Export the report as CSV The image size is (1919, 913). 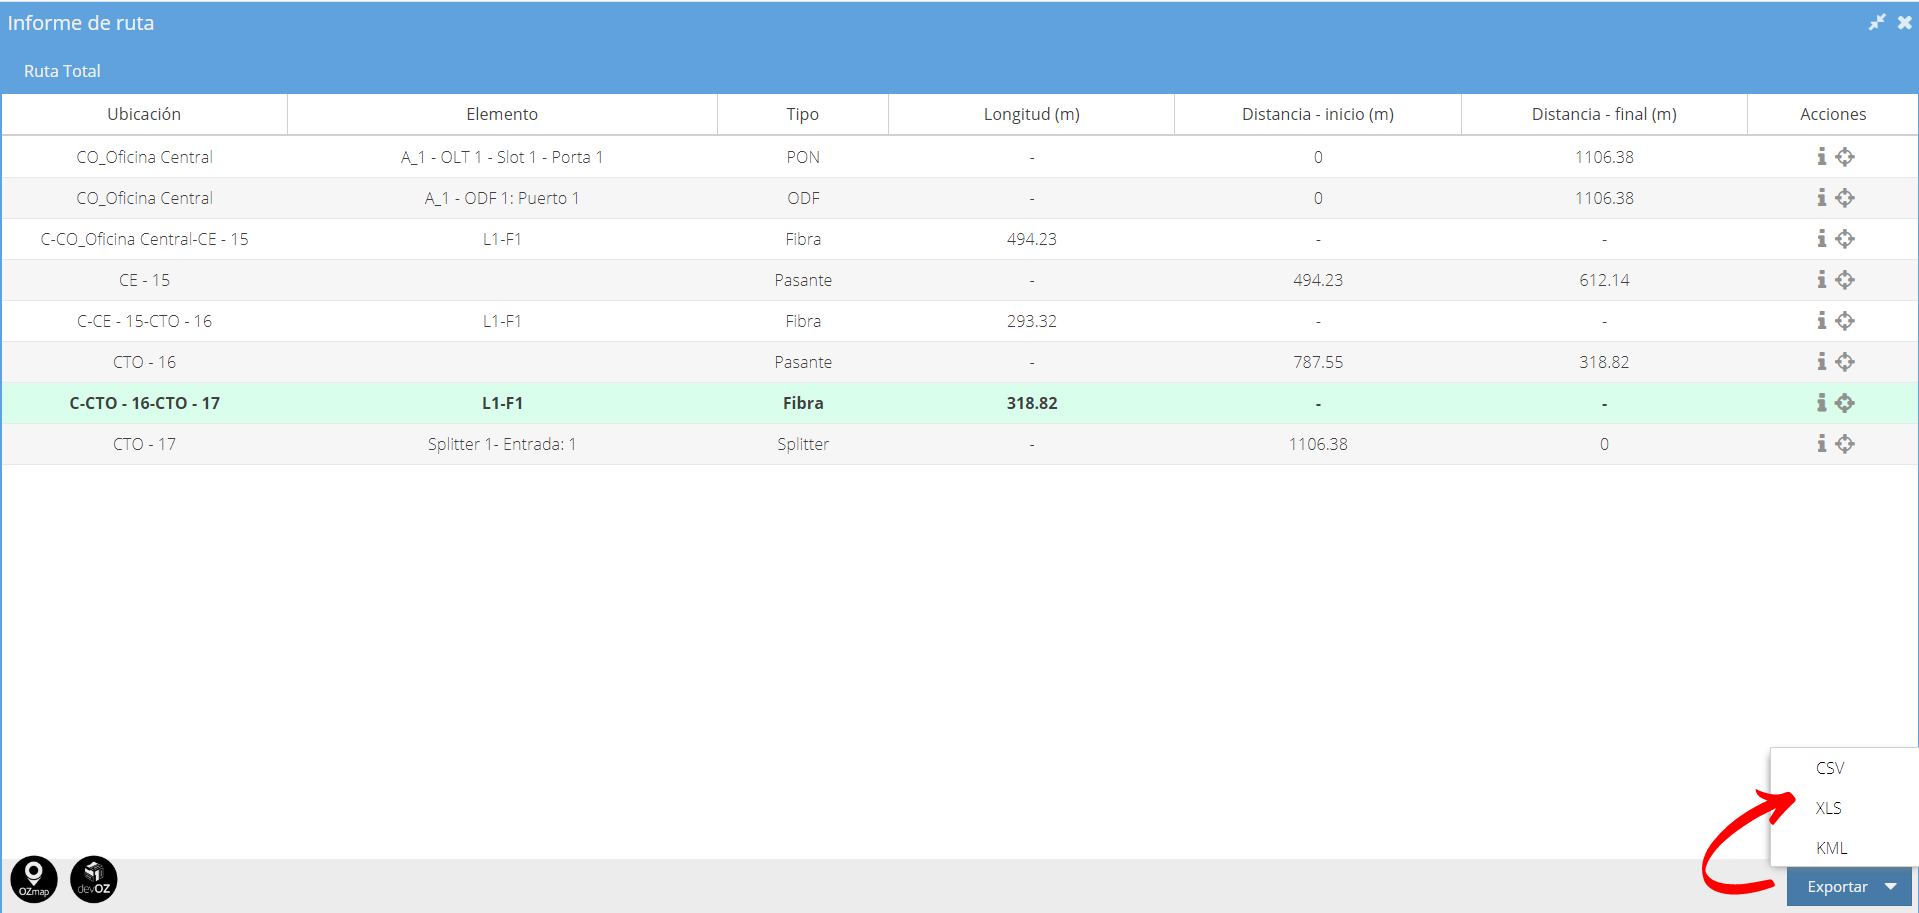pos(1830,768)
